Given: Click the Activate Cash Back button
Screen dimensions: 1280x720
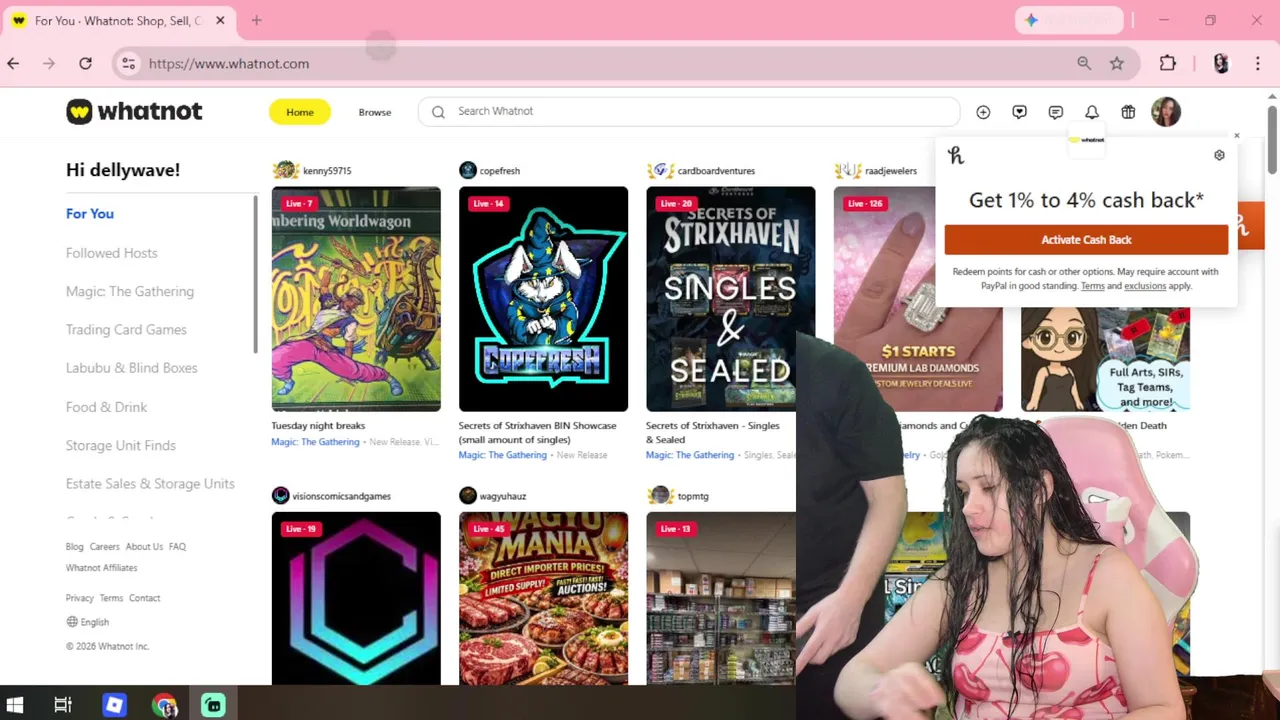Looking at the screenshot, I should point(1086,239).
